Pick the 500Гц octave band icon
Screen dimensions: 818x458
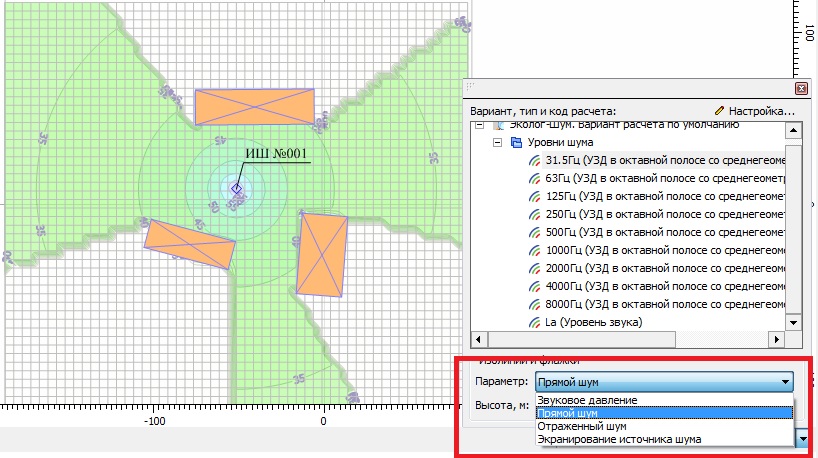tap(536, 233)
